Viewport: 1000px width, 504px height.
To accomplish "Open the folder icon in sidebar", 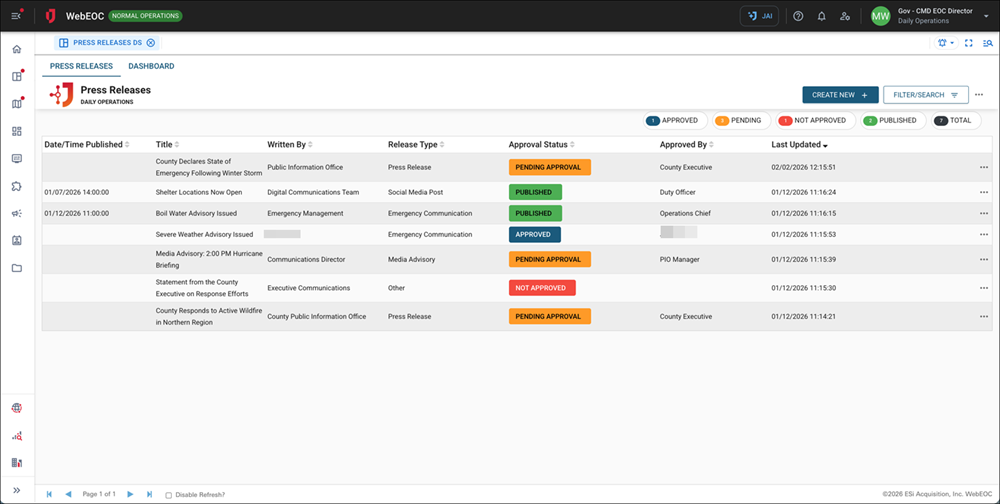I will pos(17,268).
